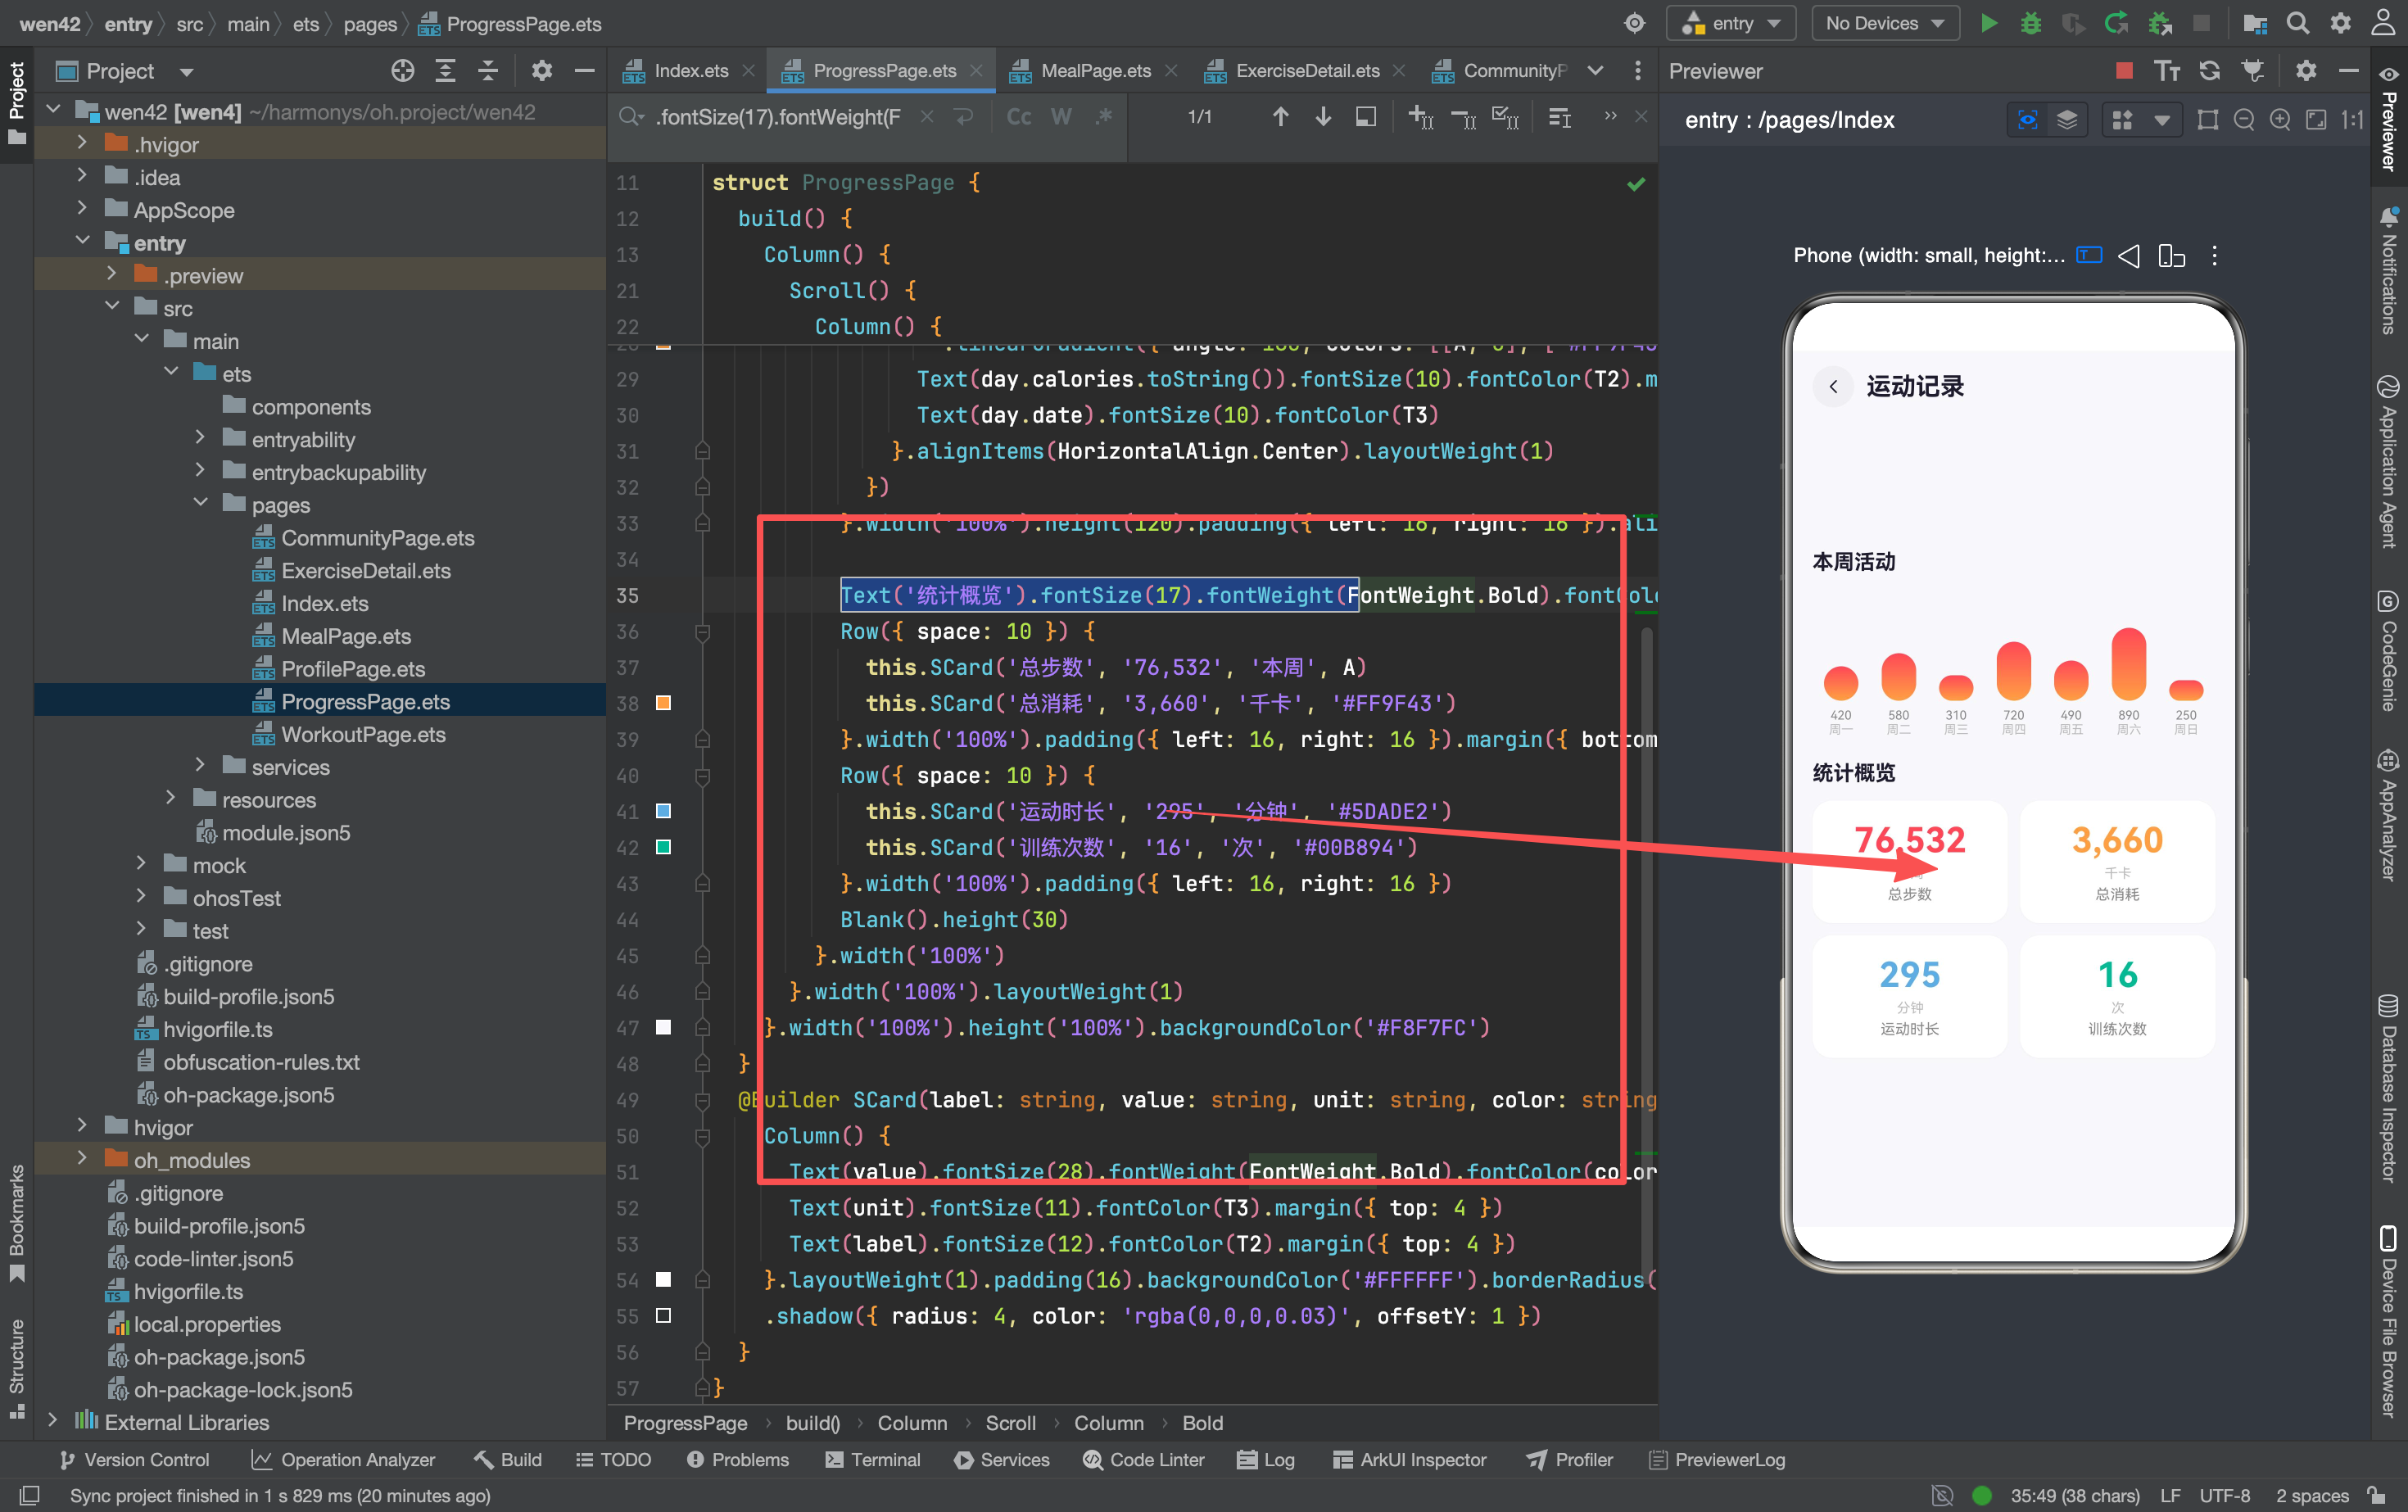Screen dimensions: 2408x1512
Task: Toggle Regex option in find bar
Action: click(1104, 117)
